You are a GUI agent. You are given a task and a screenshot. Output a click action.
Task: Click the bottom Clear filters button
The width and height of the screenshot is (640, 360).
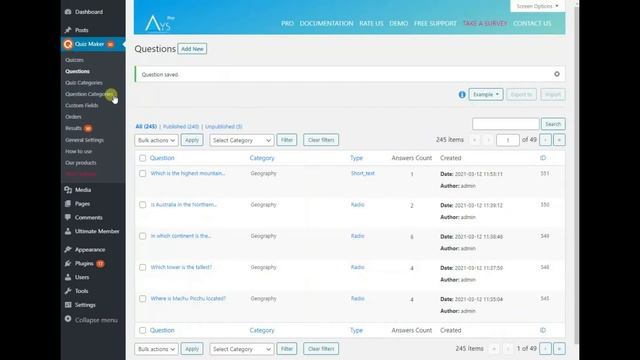tap(321, 349)
